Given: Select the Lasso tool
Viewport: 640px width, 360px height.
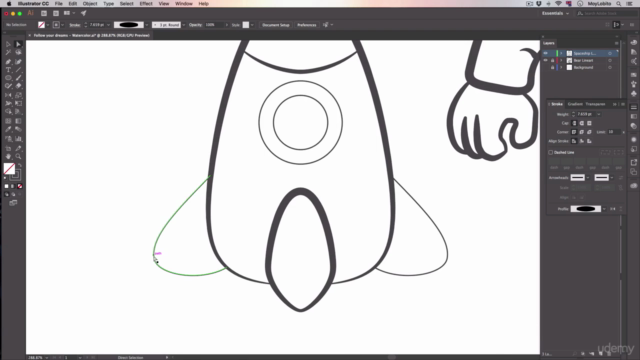Looking at the screenshot, I should coord(18,53).
